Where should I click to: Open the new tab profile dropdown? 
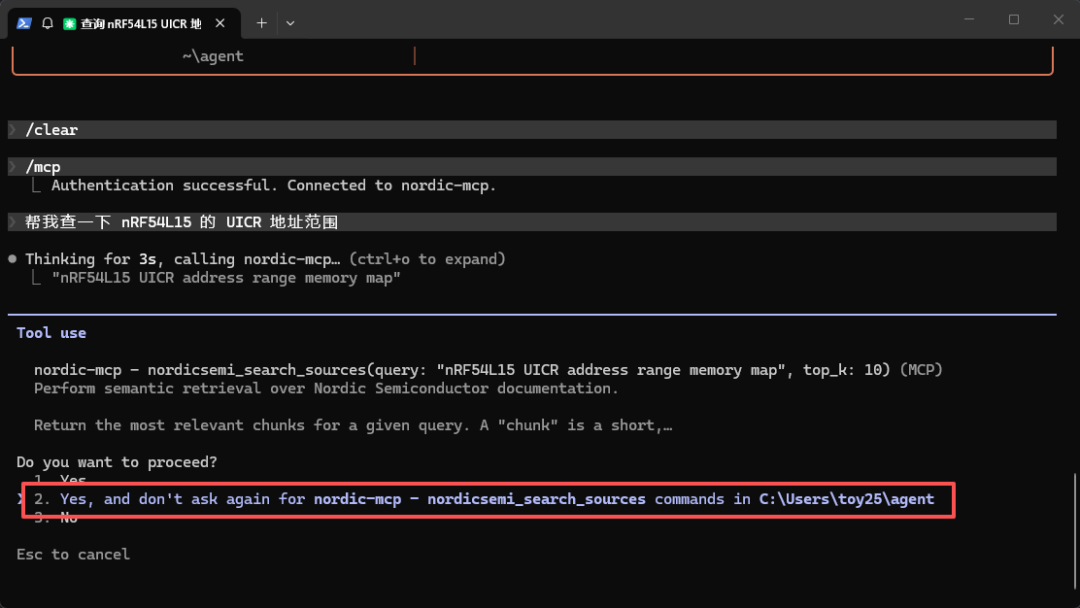(290, 23)
